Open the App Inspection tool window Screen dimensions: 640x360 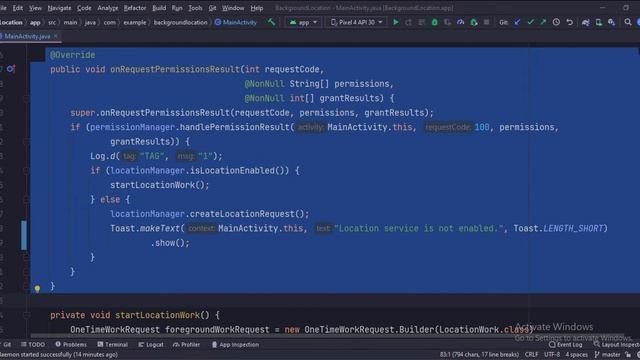point(235,344)
